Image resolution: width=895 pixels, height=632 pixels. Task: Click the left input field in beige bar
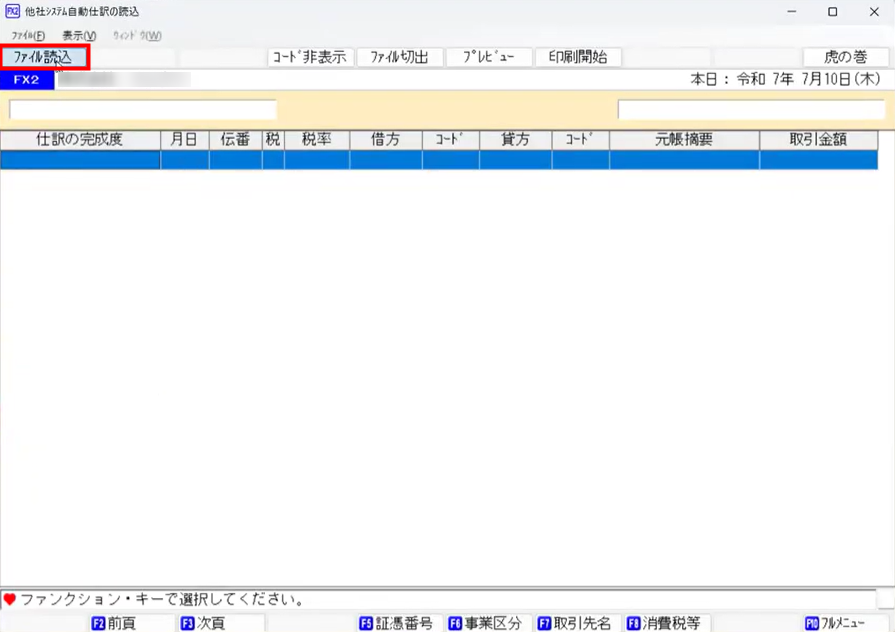click(143, 110)
